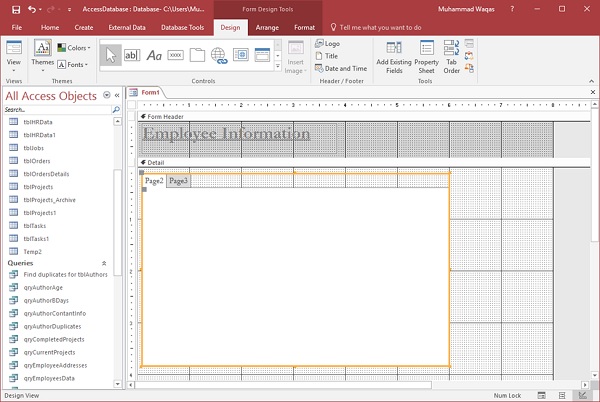Open the Database Tools tab
This screenshot has height=402, width=600.
tap(183, 27)
